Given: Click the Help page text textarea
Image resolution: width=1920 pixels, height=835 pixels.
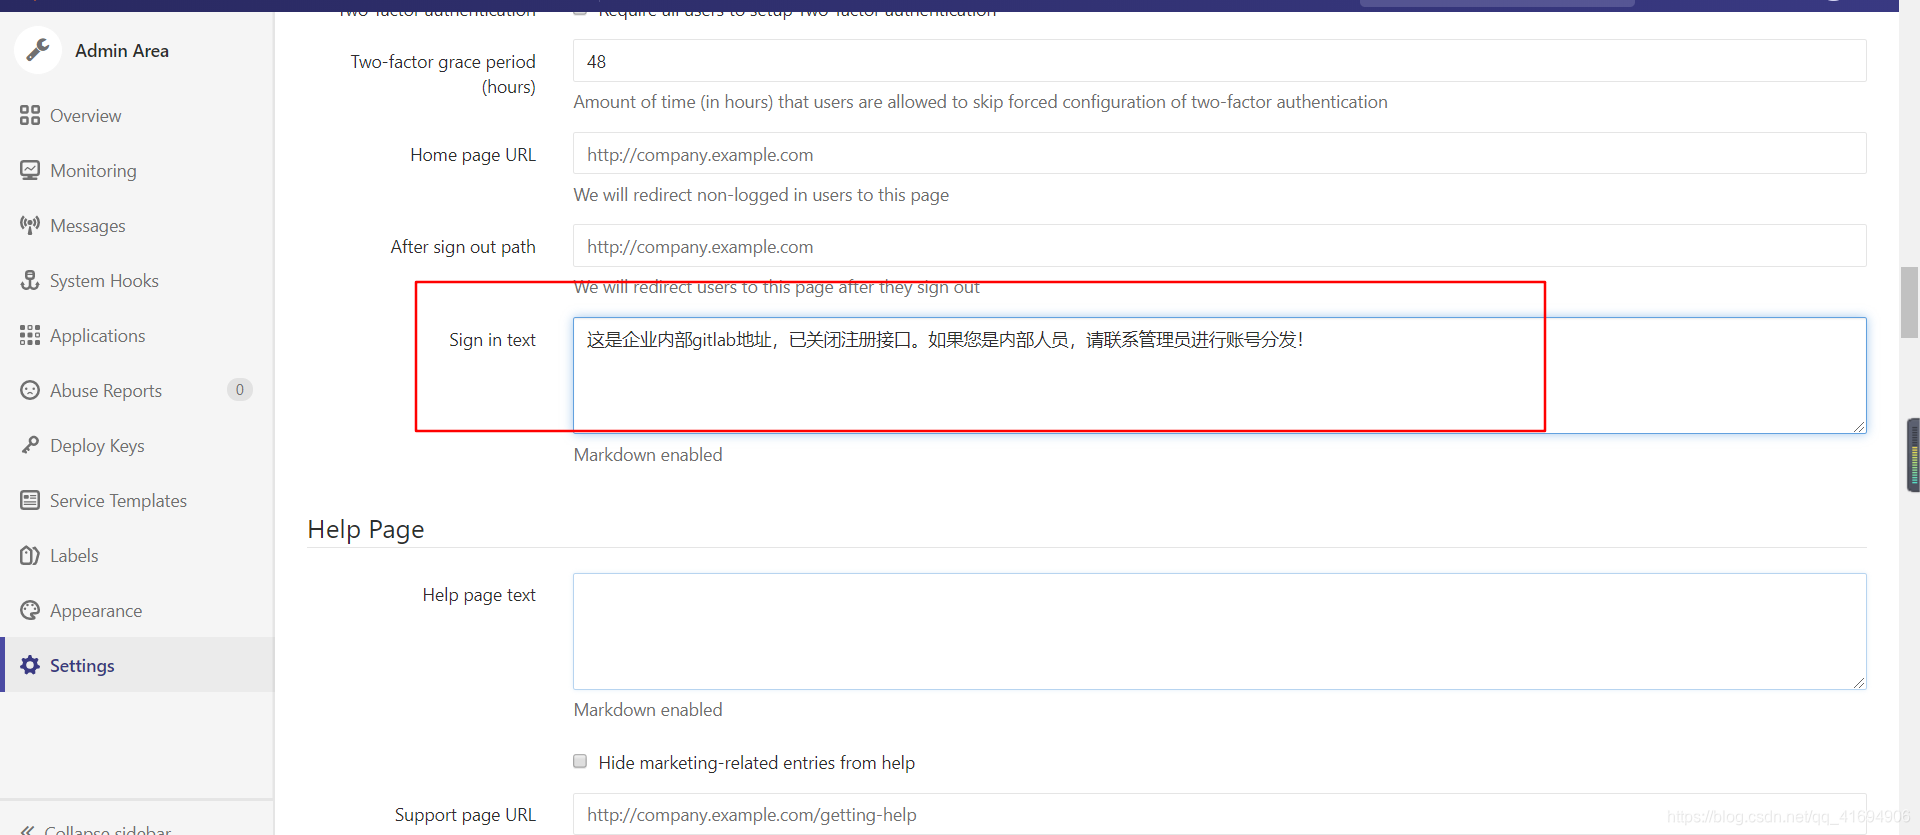Looking at the screenshot, I should click(x=1219, y=632).
